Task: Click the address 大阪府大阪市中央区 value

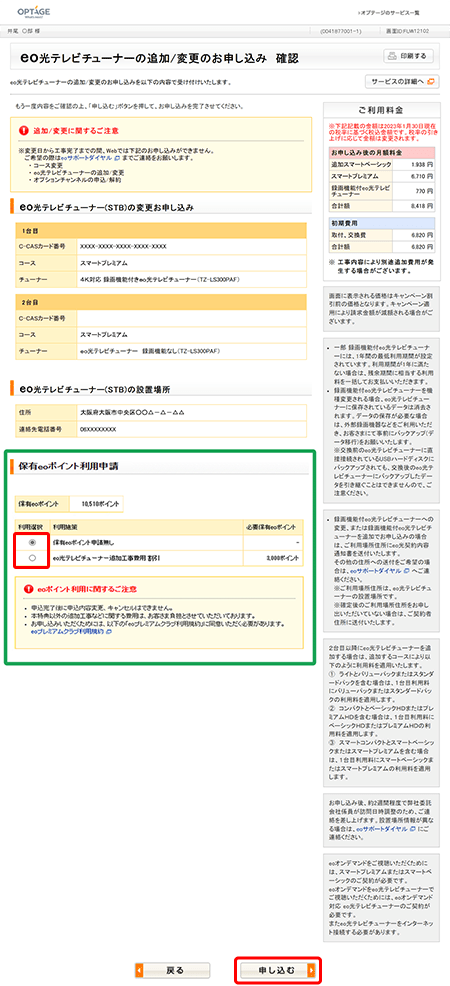Action: coord(132,413)
